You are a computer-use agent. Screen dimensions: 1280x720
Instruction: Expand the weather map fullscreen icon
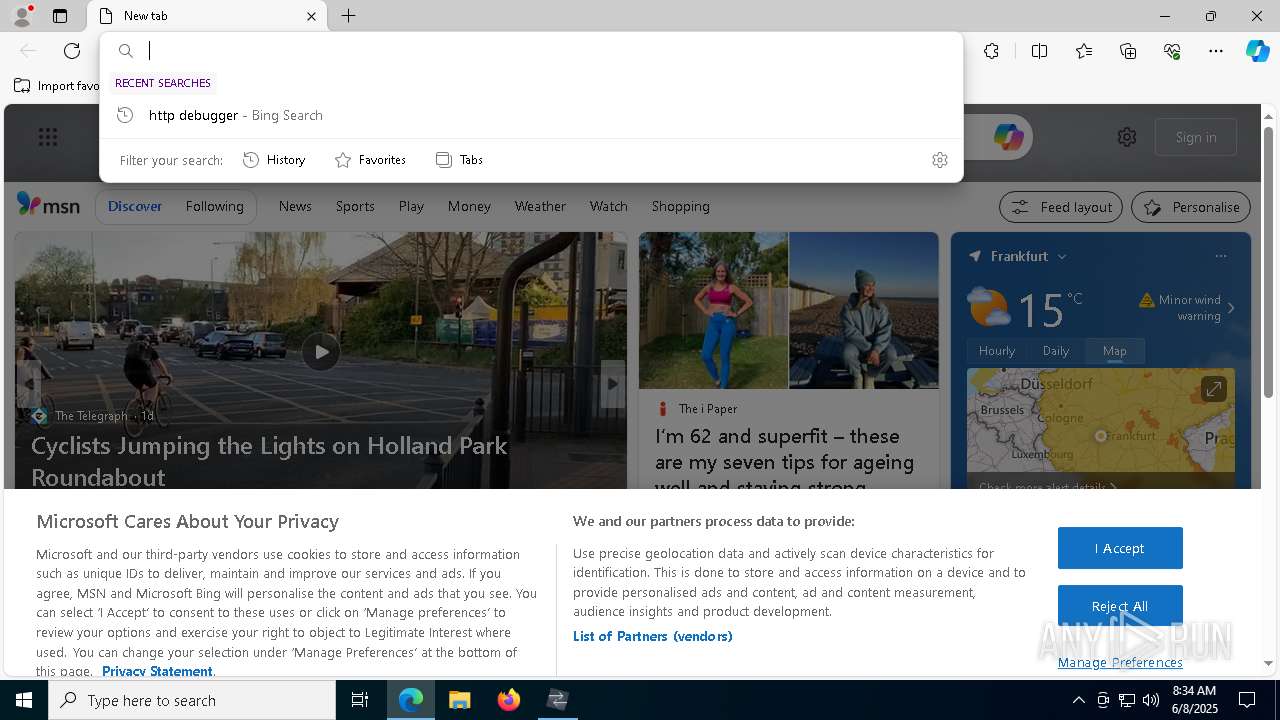[1213, 388]
